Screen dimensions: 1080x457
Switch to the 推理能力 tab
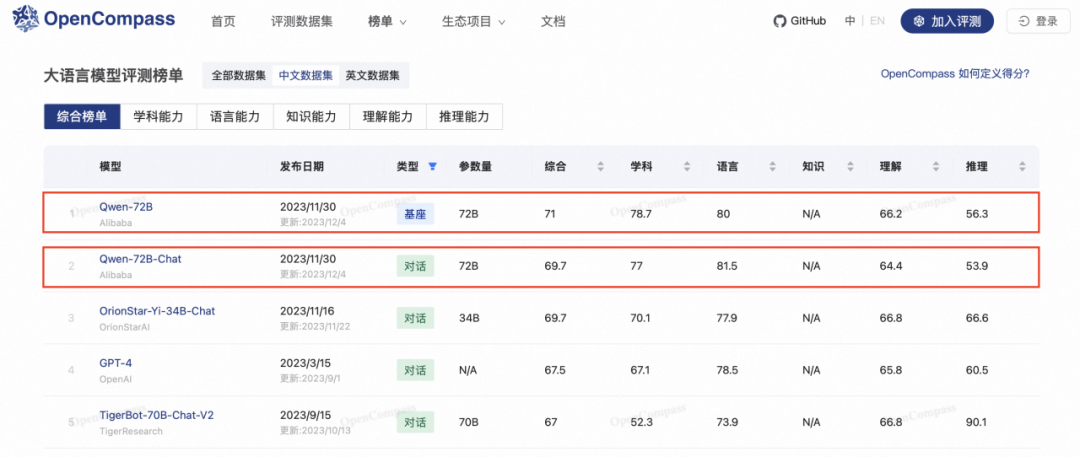coord(464,116)
